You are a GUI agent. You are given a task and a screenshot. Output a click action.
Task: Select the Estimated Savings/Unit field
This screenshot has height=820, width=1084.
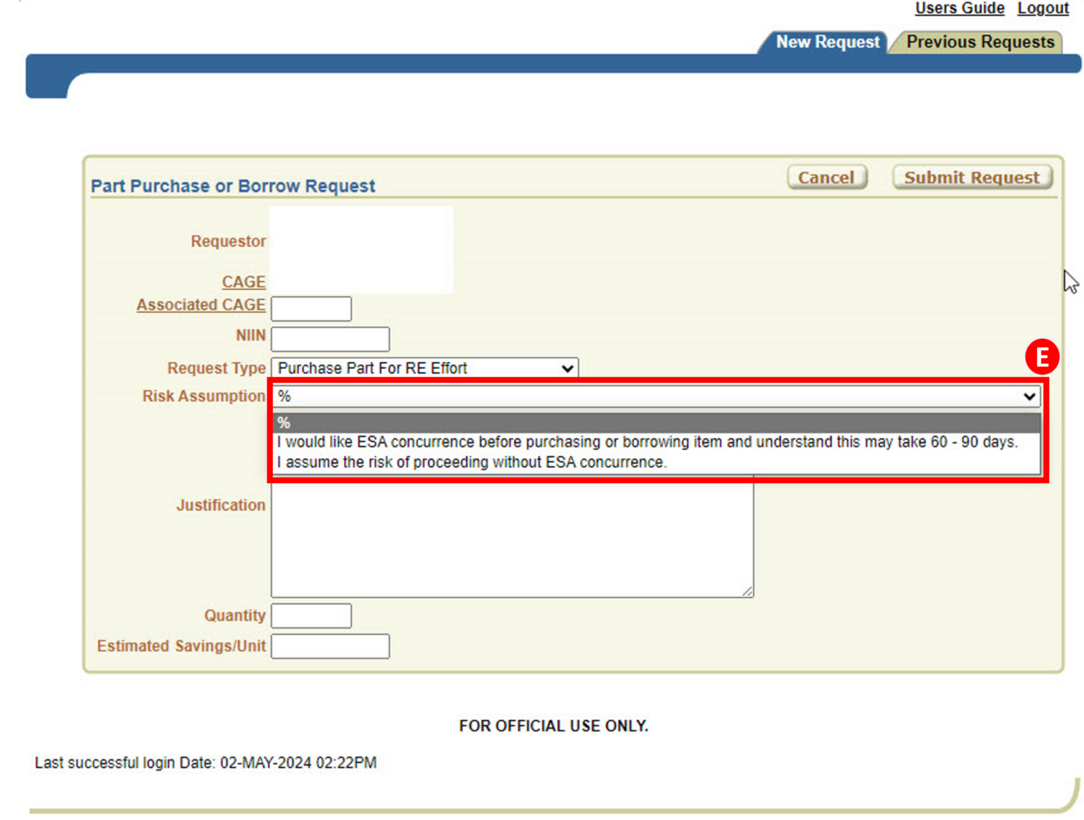click(x=330, y=646)
